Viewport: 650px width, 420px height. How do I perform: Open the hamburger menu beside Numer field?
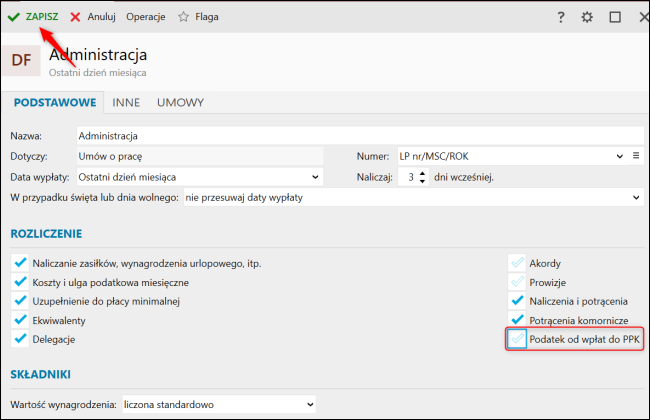click(635, 156)
